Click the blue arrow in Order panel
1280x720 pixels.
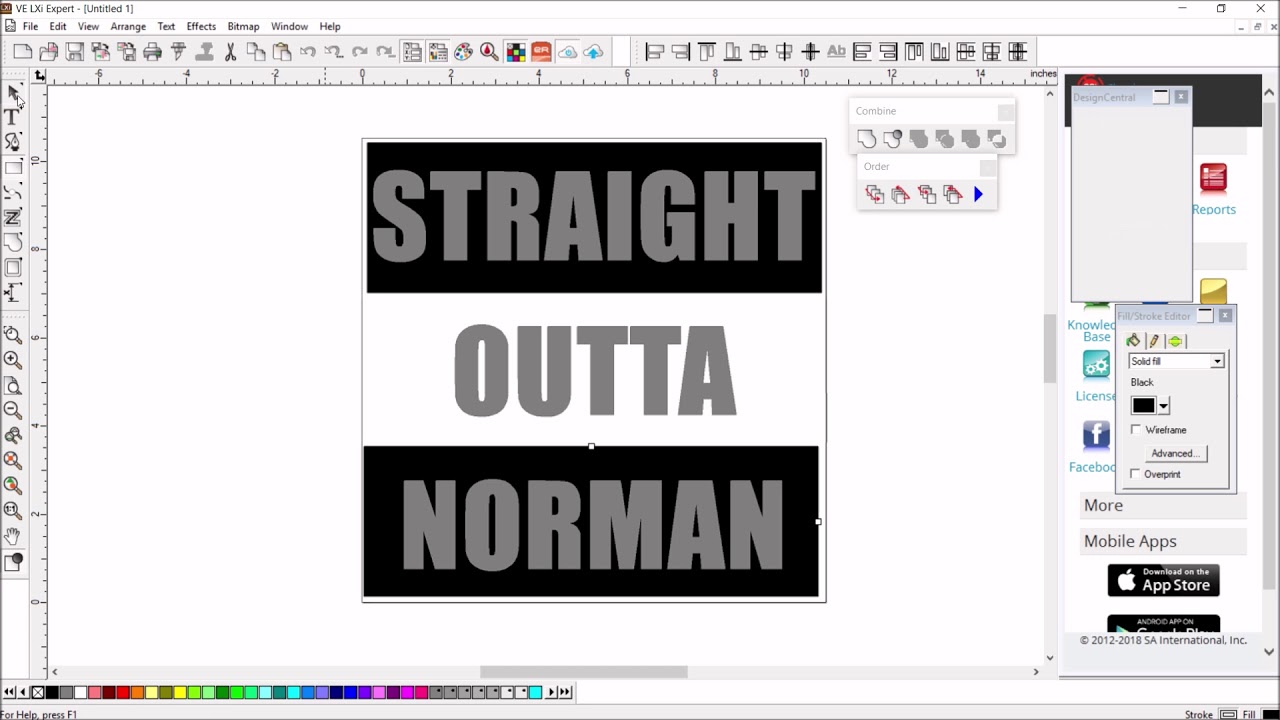[978, 195]
